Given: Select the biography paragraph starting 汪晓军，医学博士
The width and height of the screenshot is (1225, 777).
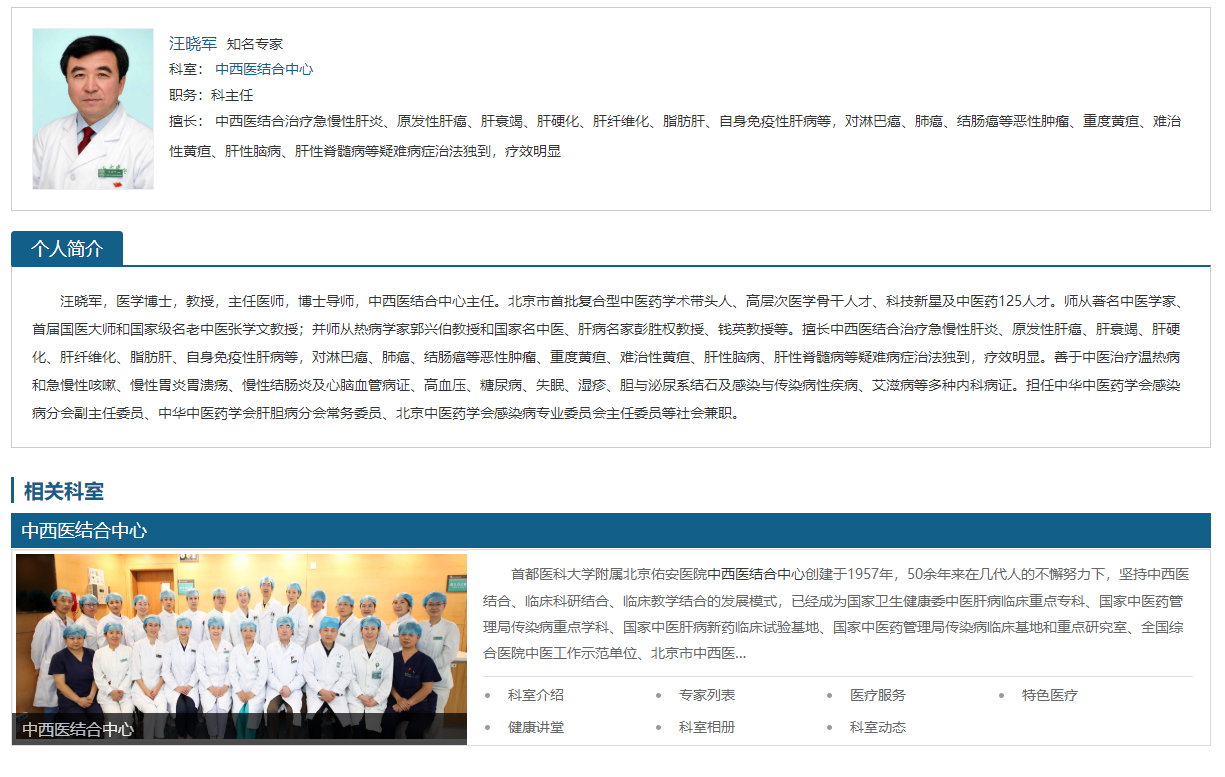Looking at the screenshot, I should click(x=607, y=357).
